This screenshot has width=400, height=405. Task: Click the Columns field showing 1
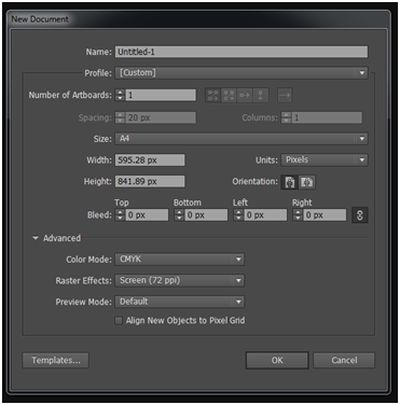pyautogui.click(x=327, y=118)
